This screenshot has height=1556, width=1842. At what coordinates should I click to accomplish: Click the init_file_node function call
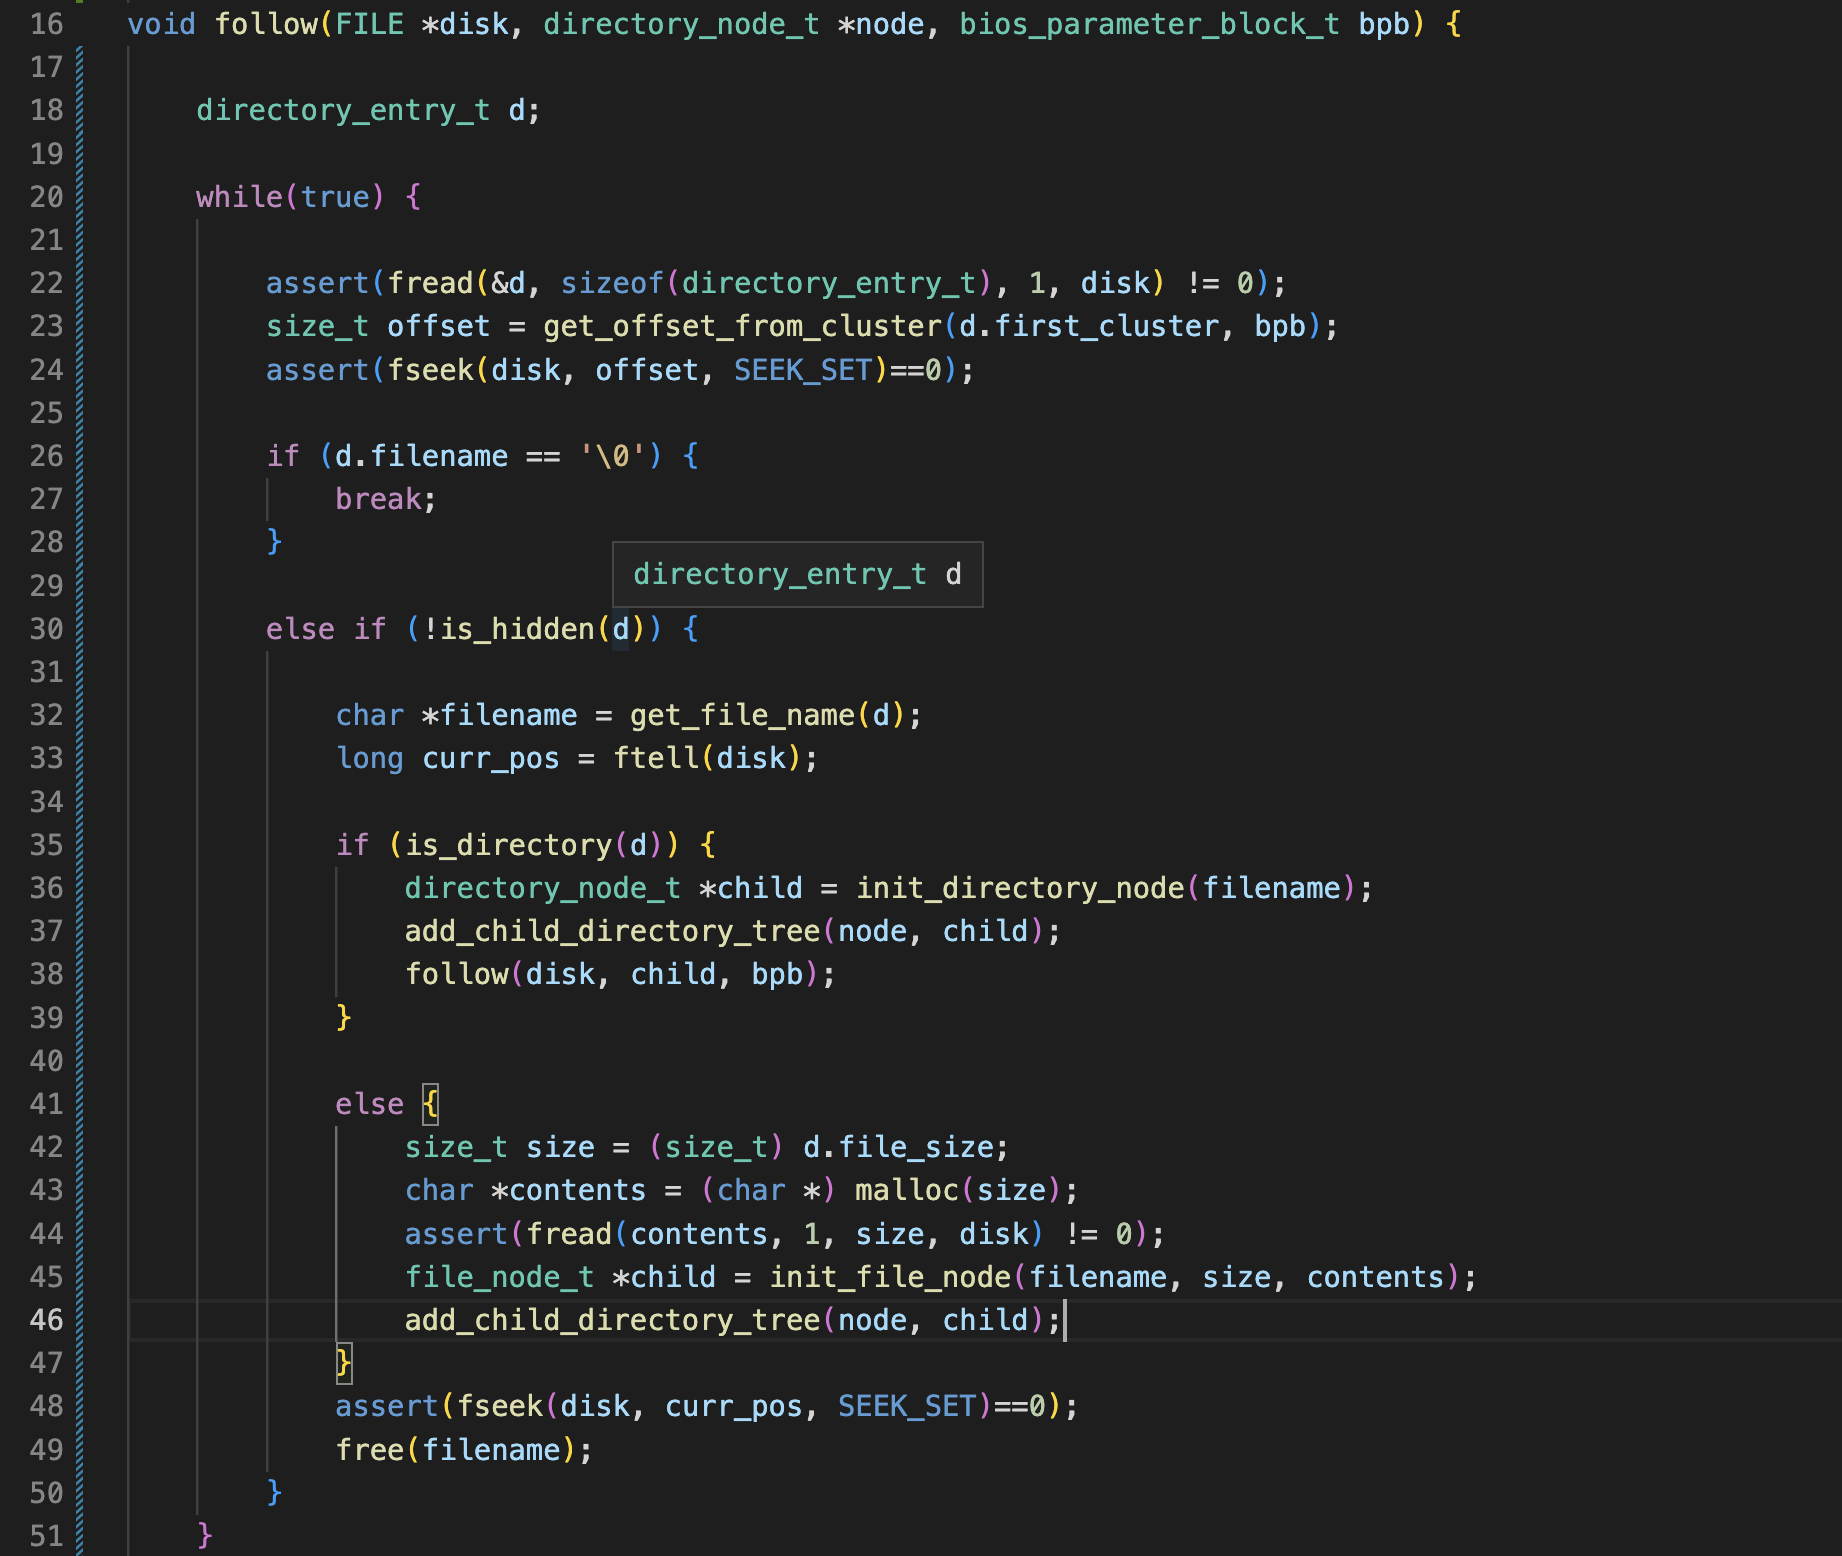point(889,1277)
